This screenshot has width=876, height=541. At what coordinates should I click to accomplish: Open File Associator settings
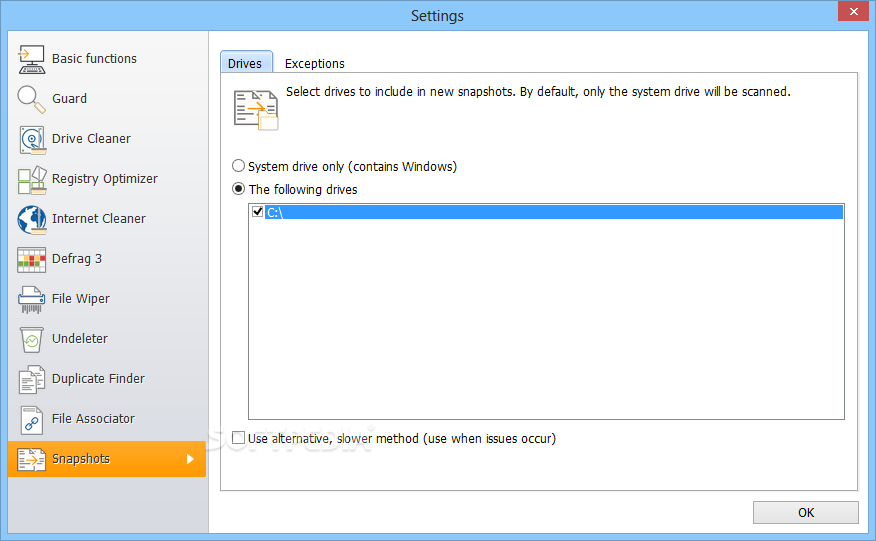[x=93, y=419]
